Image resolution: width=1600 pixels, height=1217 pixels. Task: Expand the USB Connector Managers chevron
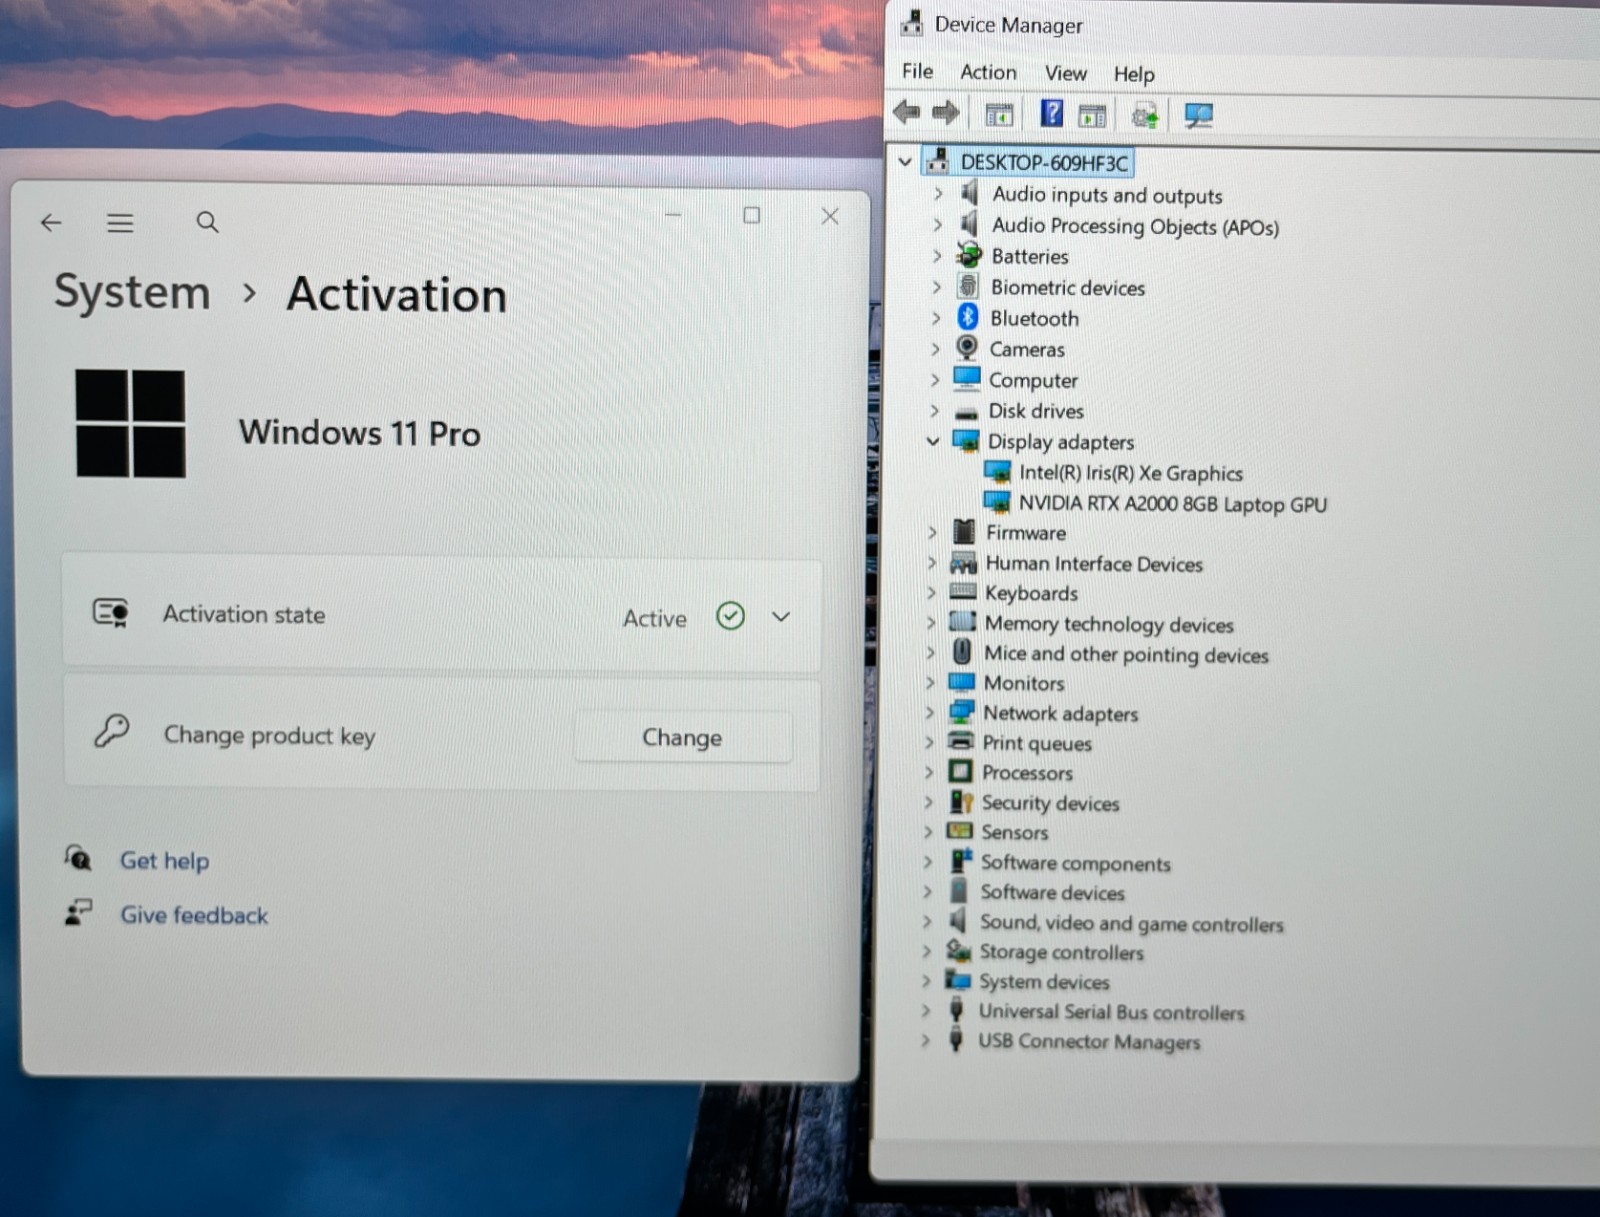click(925, 1040)
